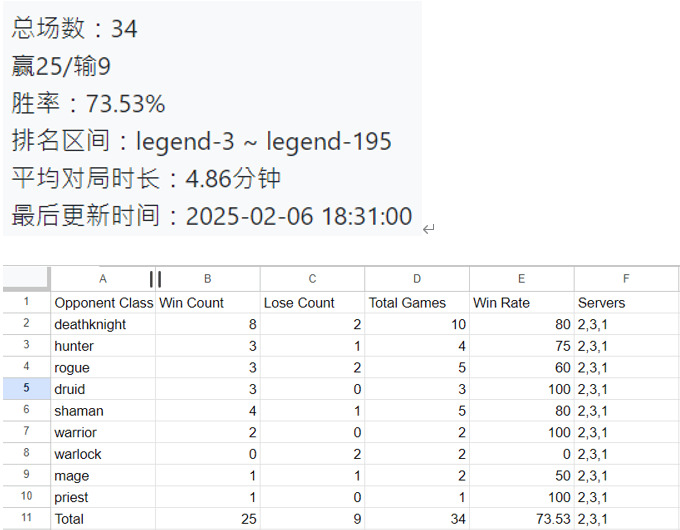Viewport: 680px width, 530px height.
Task: Select the column A header
Action: coord(103,279)
